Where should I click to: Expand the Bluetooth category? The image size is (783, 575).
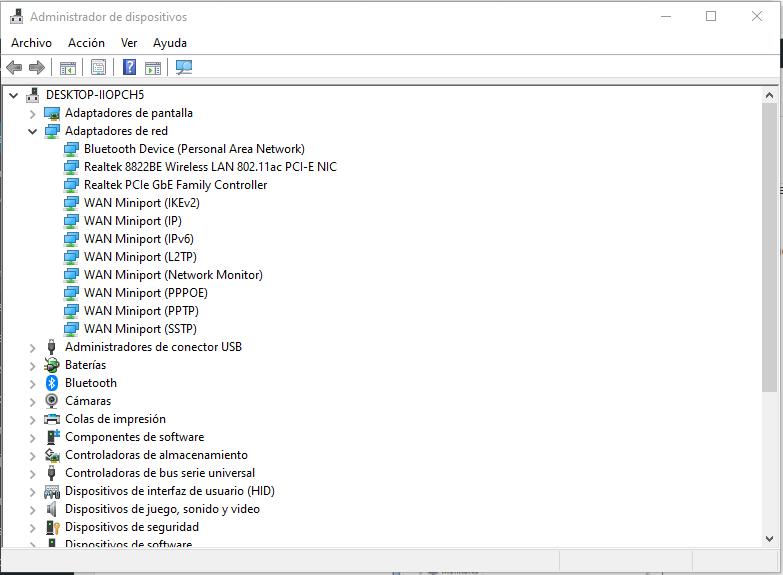click(x=32, y=384)
